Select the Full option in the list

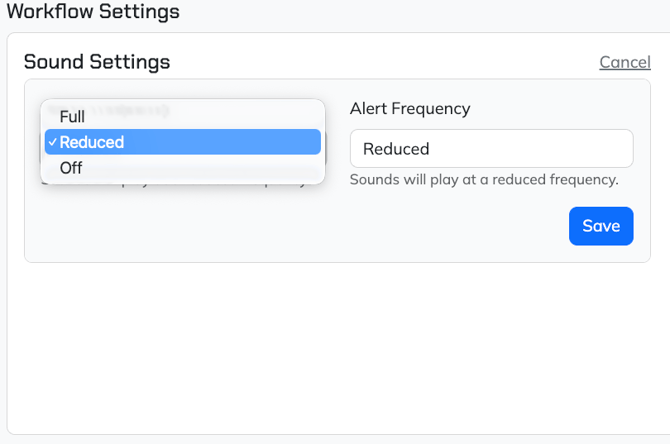pyautogui.click(x=72, y=116)
